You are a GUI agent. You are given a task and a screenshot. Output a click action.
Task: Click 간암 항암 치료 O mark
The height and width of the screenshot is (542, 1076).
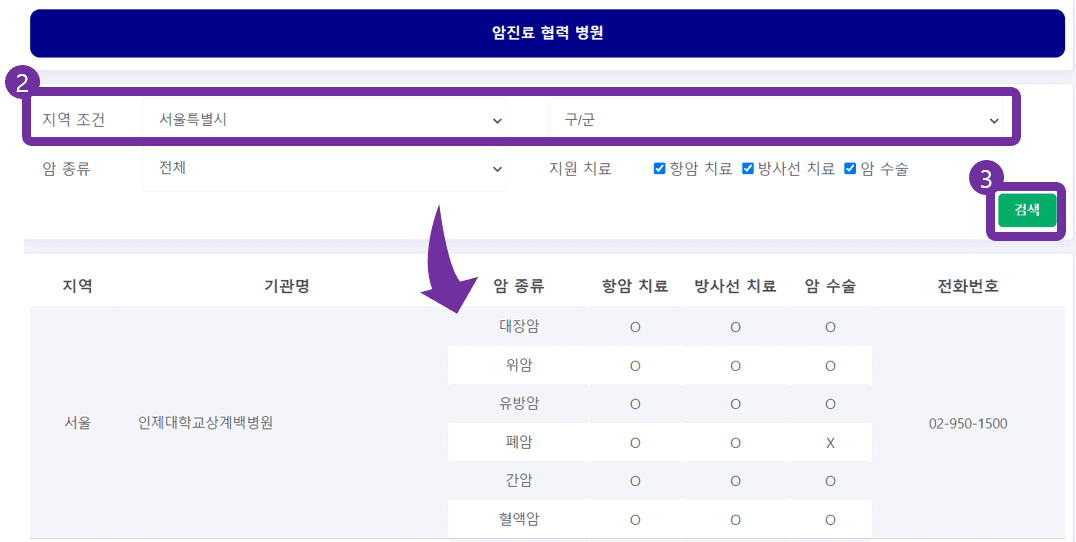point(635,482)
